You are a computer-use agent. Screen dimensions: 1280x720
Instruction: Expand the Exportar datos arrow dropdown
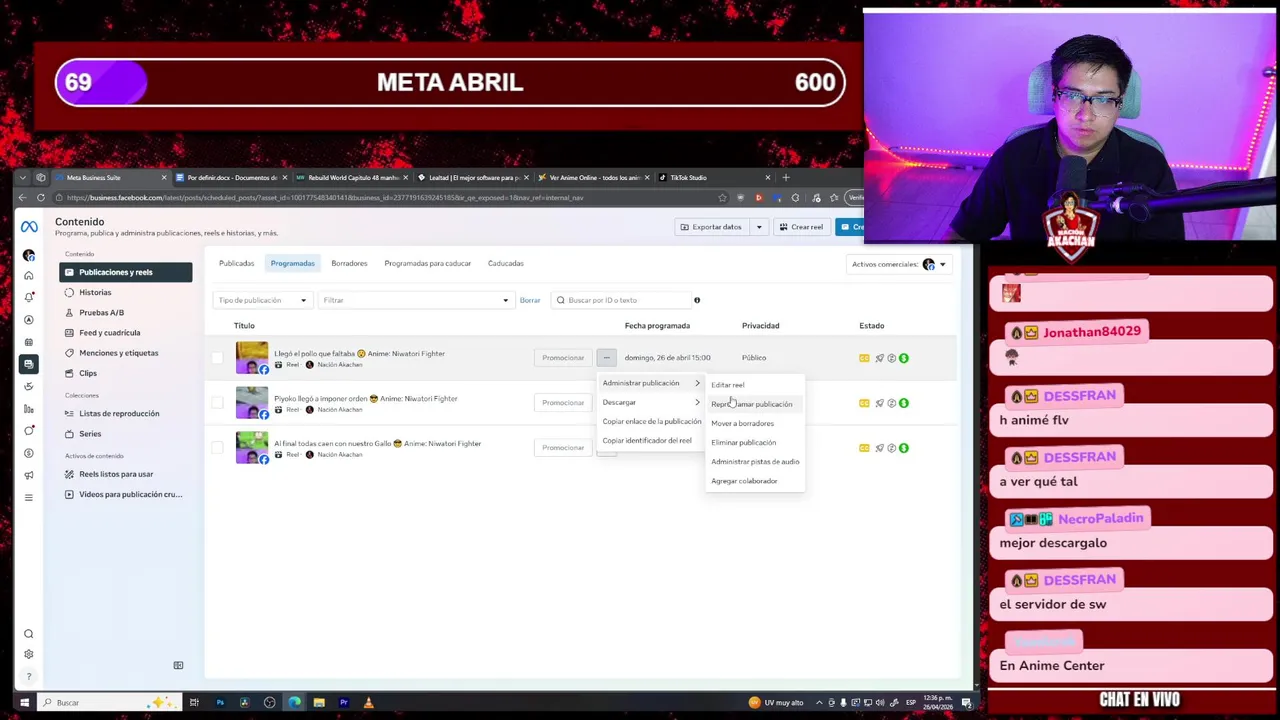click(x=759, y=227)
